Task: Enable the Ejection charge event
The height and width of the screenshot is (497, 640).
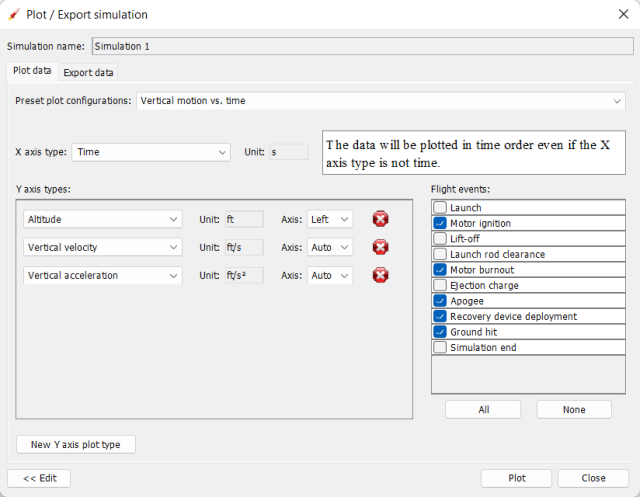Action: tap(440, 285)
